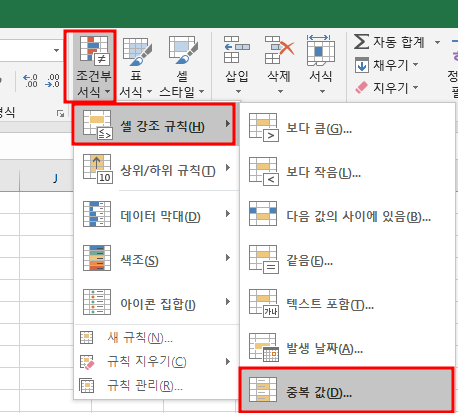Open the number format dialog launcher
The height and width of the screenshot is (413, 458).
tap(60, 114)
